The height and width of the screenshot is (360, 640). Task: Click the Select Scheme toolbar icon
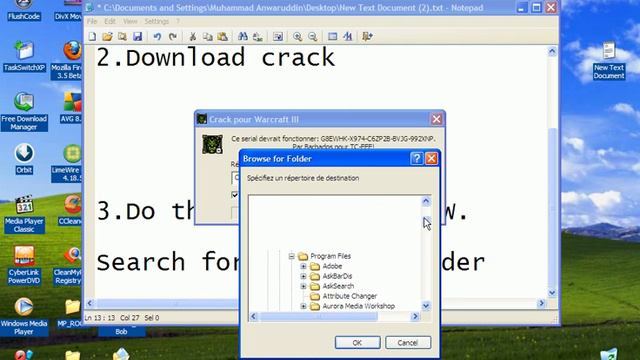(x=332, y=37)
